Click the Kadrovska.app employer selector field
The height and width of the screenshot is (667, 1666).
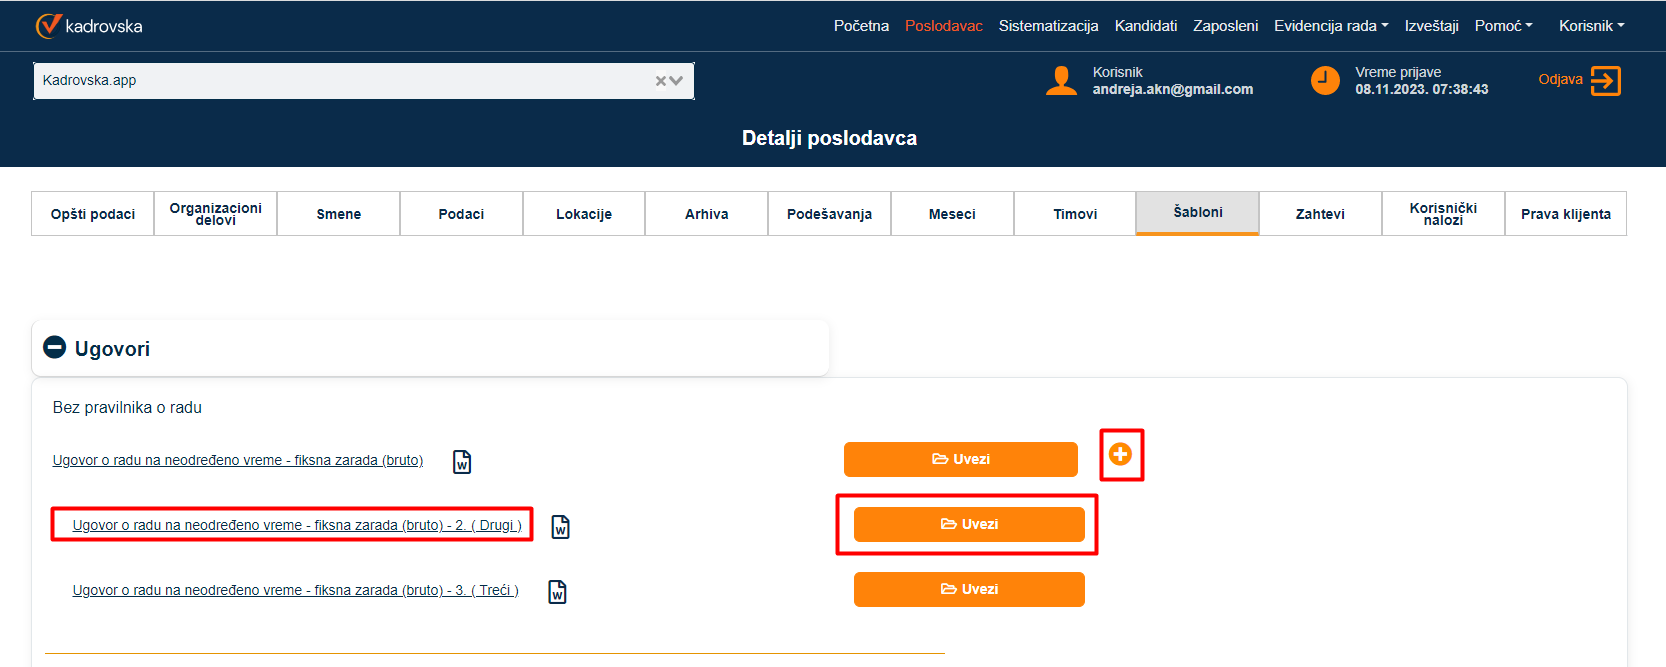coord(340,81)
